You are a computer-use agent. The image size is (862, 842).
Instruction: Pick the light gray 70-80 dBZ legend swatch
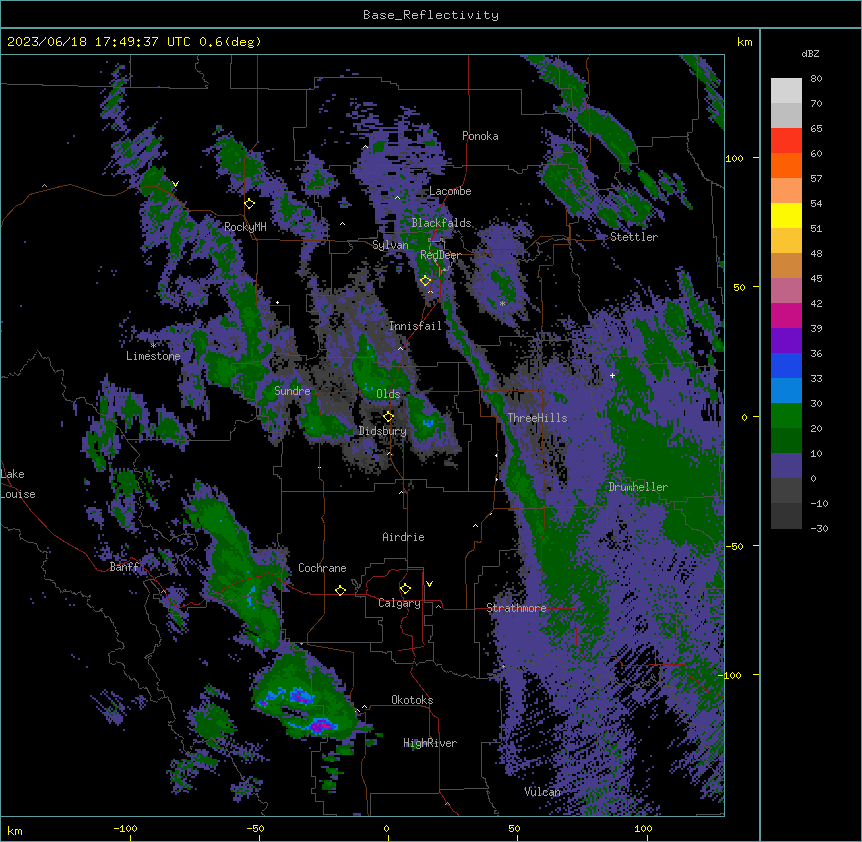[786, 91]
